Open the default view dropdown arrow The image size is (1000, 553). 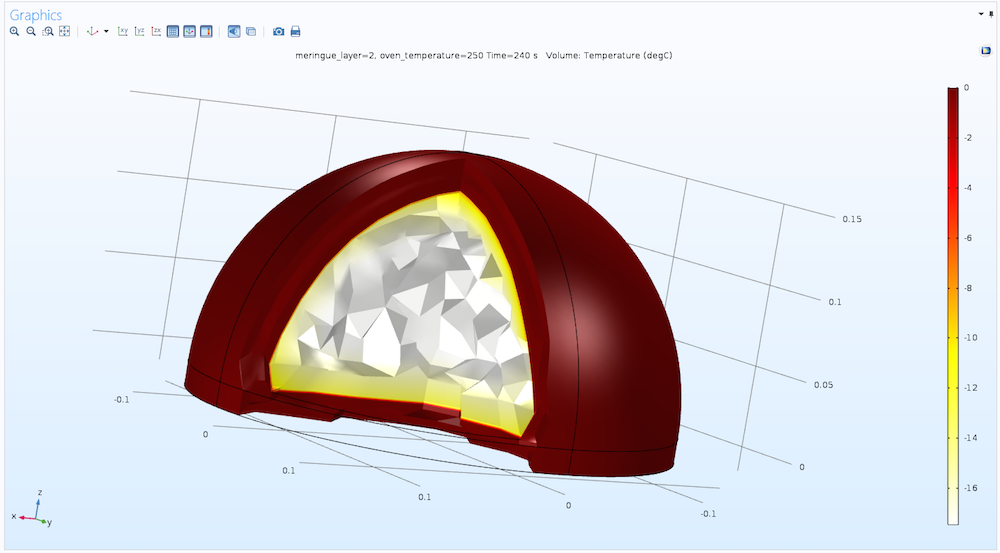tap(106, 31)
